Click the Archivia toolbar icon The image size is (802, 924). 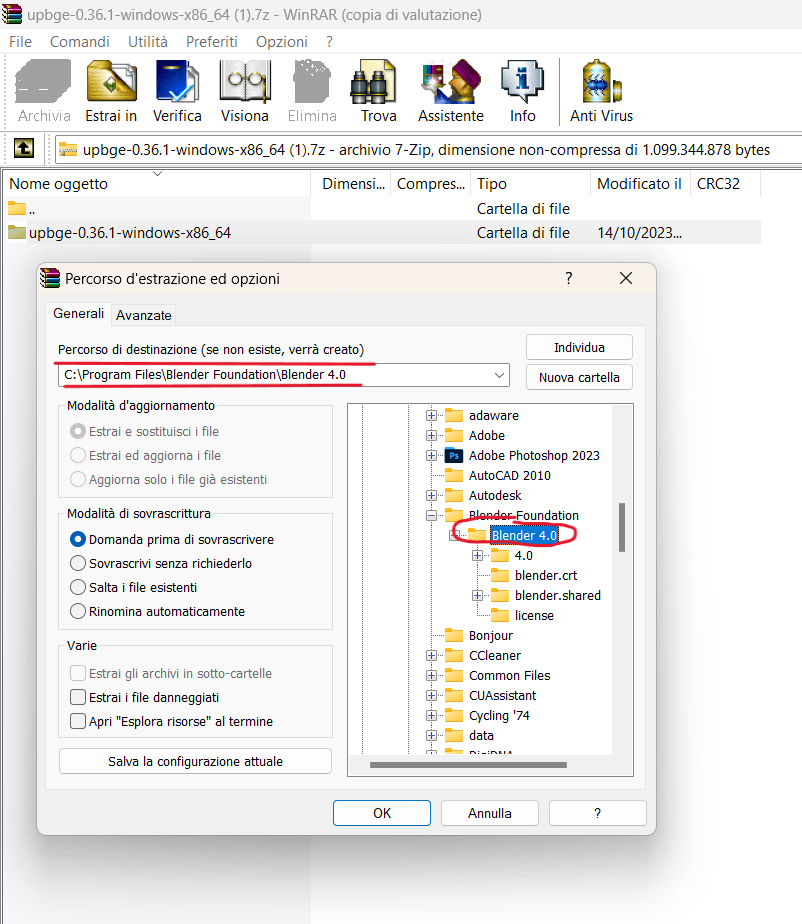pos(44,82)
